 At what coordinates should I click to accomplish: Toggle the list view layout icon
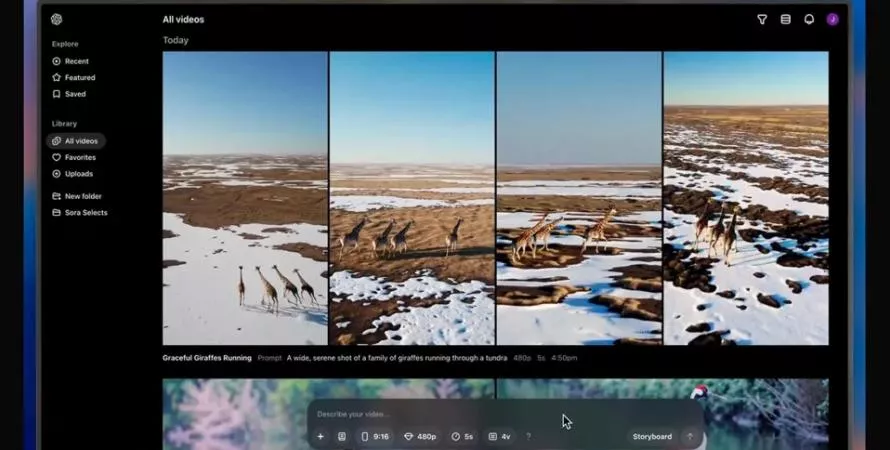pyautogui.click(x=786, y=19)
